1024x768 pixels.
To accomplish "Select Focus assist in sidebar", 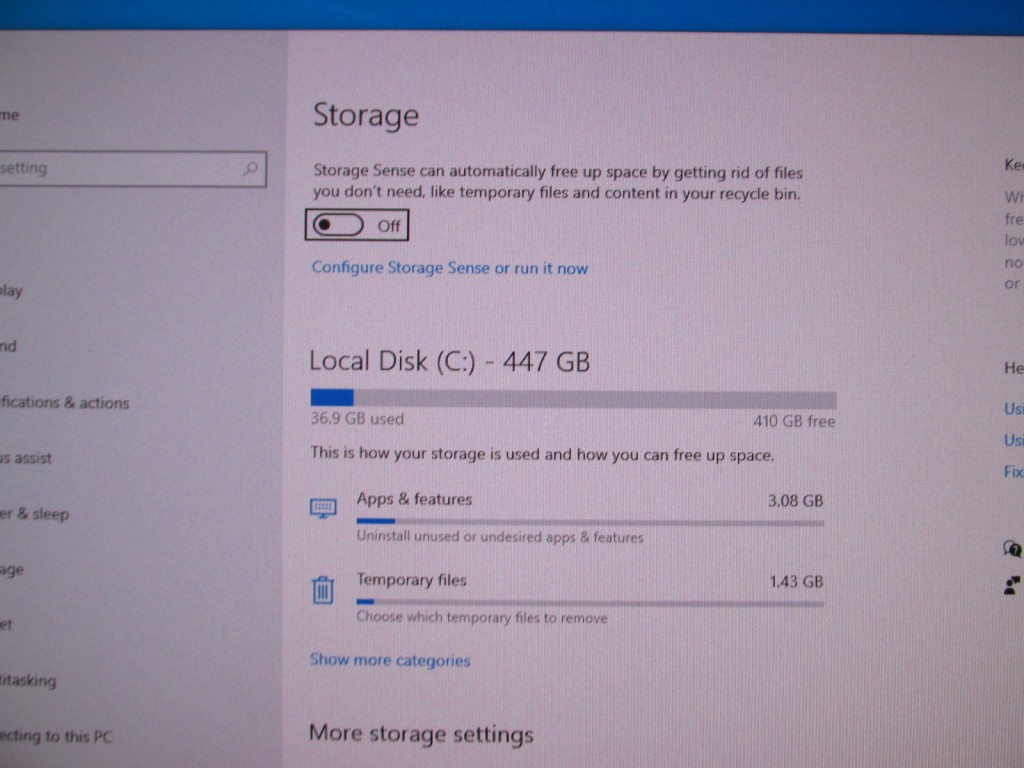I will 25,458.
